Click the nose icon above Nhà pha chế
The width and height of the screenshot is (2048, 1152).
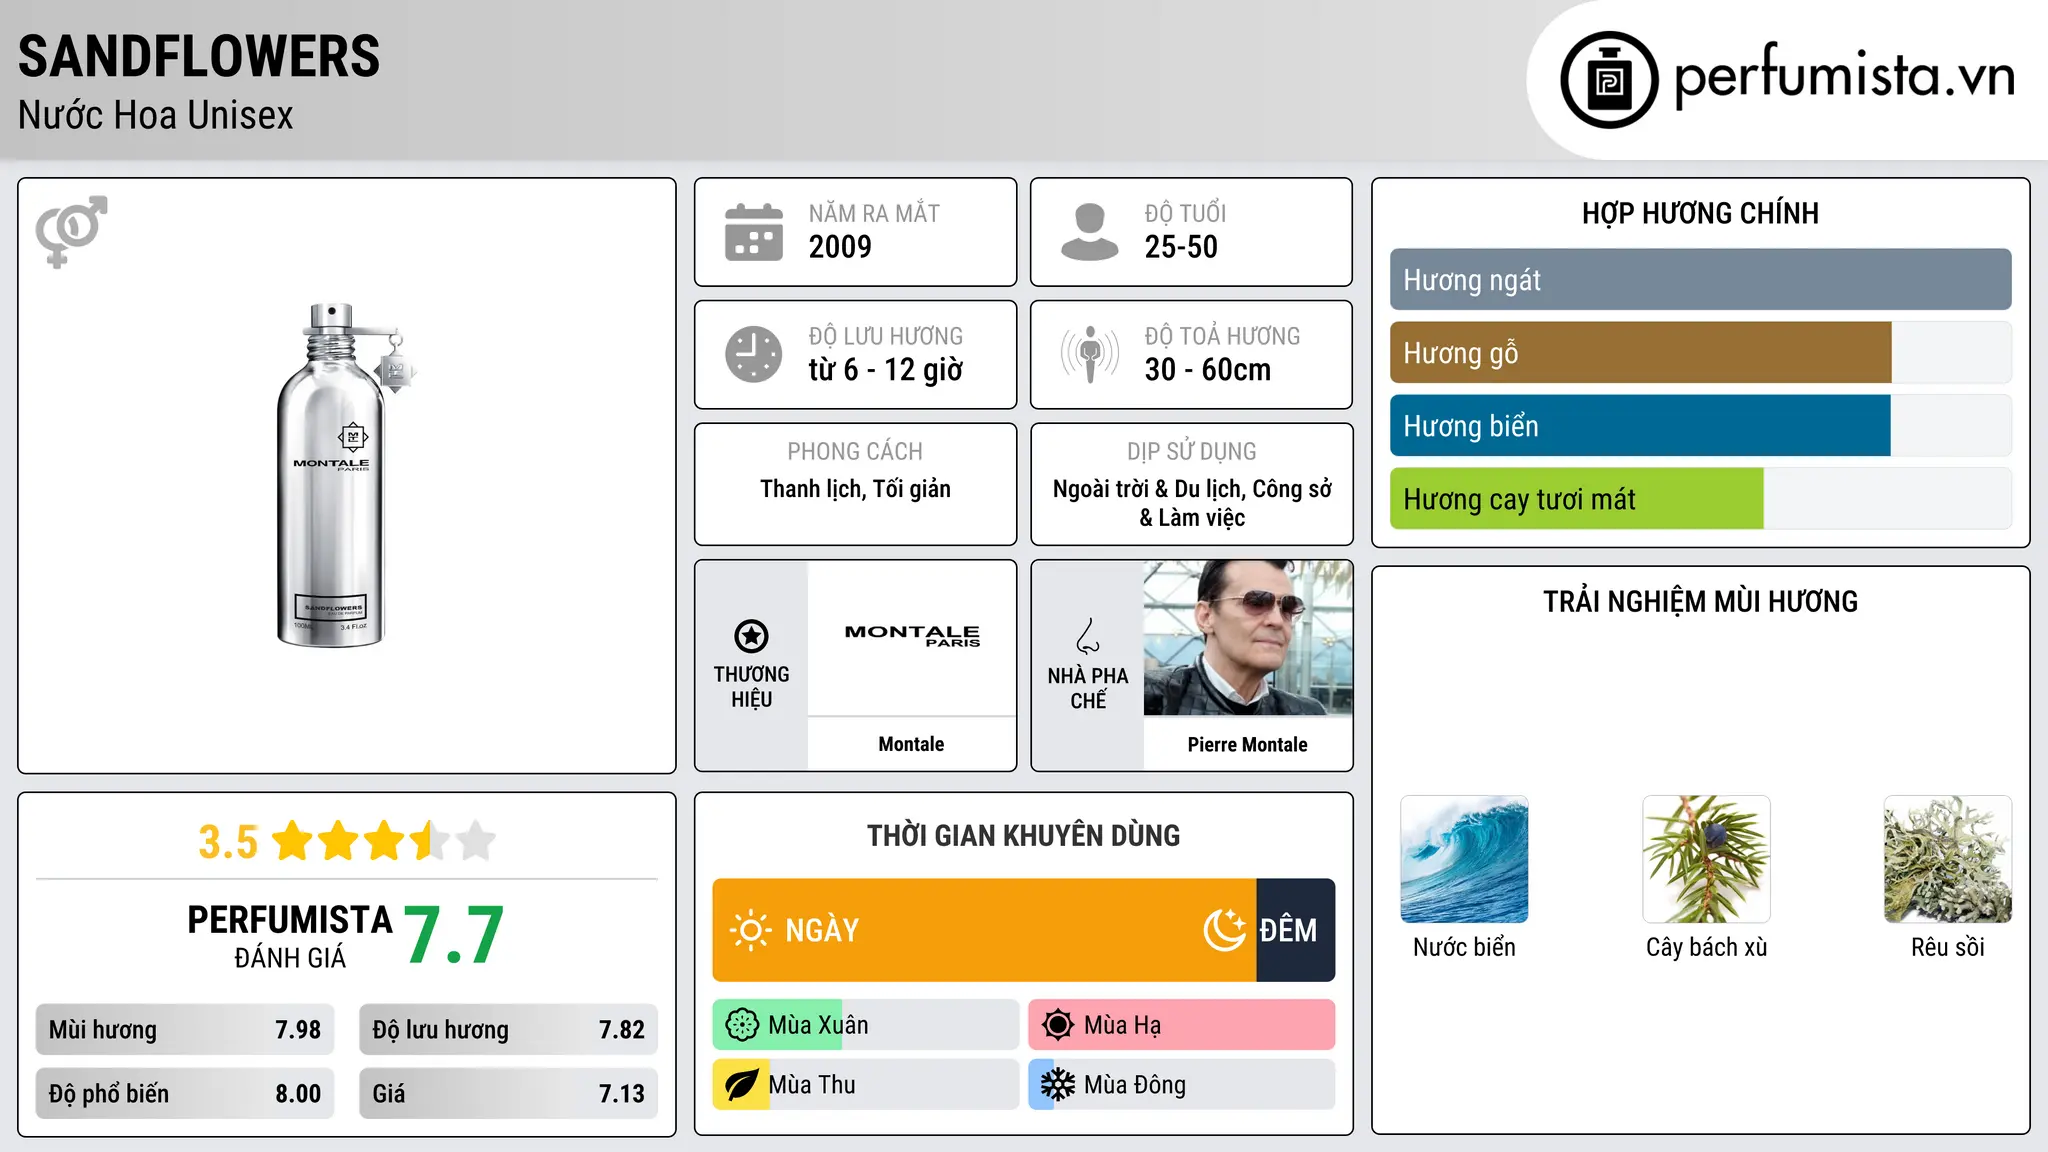(1088, 636)
